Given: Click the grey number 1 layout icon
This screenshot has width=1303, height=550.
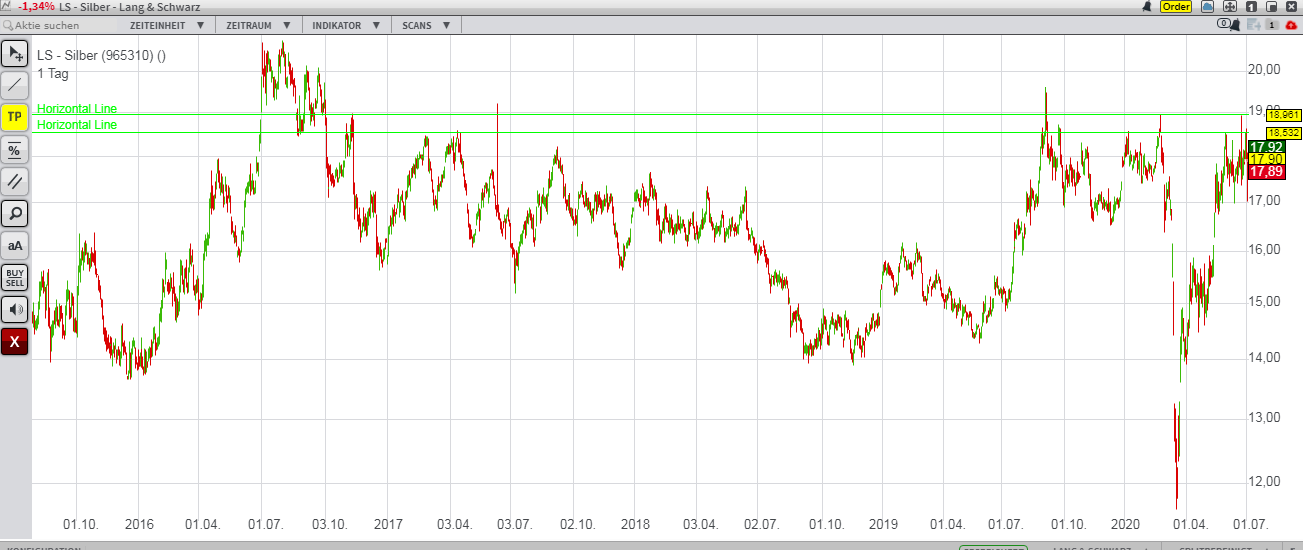Looking at the screenshot, I should pos(1272,24).
